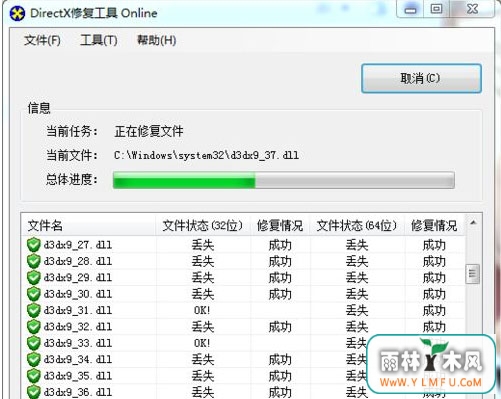Select the d3dx9_32.dll file name
The height and width of the screenshot is (399, 501).
(78, 327)
